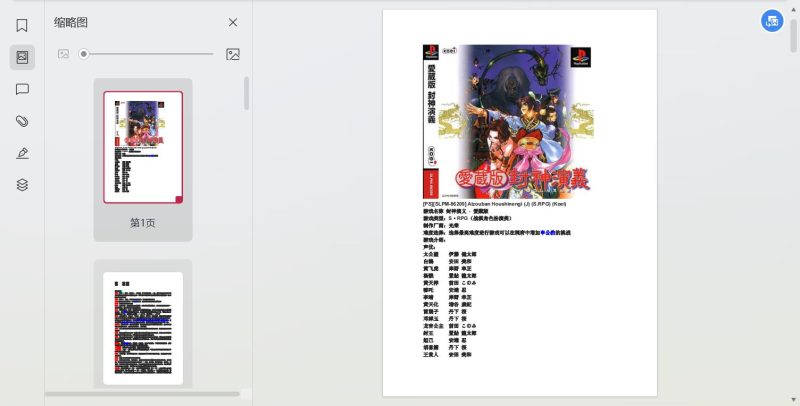Click the blue hyperlink in the document

(x=547, y=233)
